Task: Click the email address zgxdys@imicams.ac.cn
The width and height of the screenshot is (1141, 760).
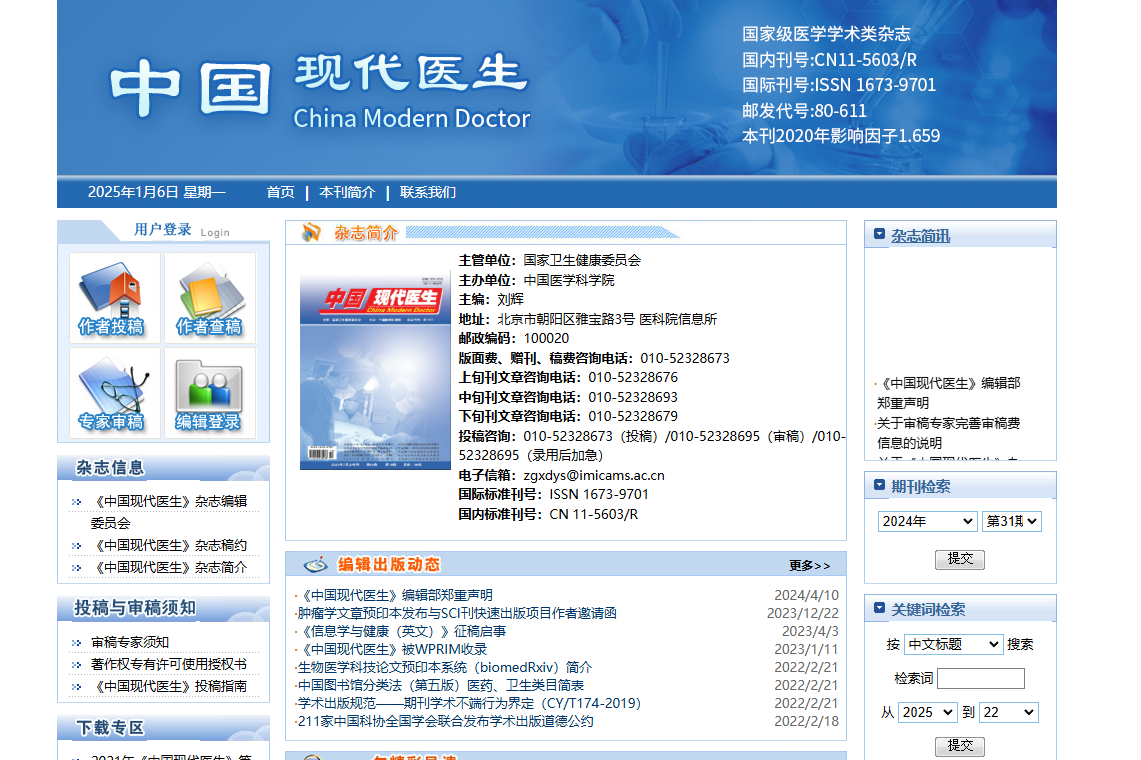Action: [x=594, y=475]
